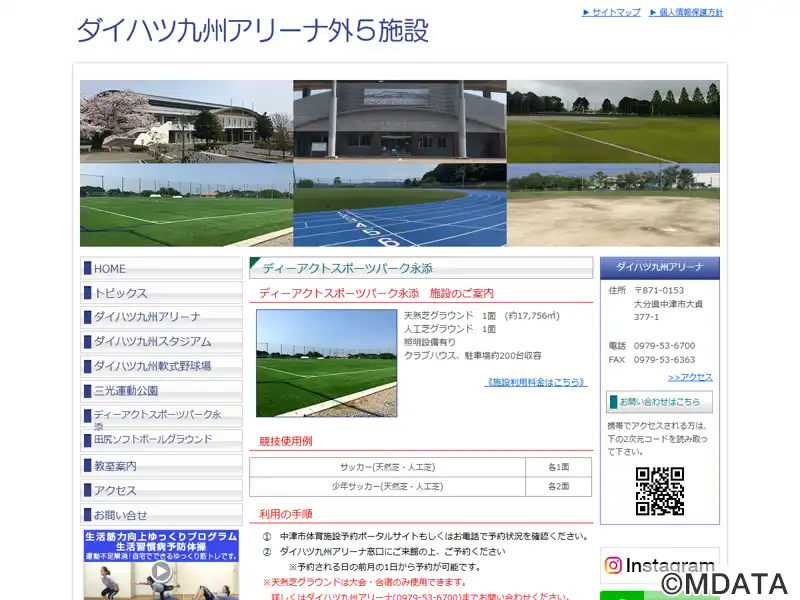Open 三光運動公園 menu item
Viewport: 800px width, 600px height.
(161, 391)
